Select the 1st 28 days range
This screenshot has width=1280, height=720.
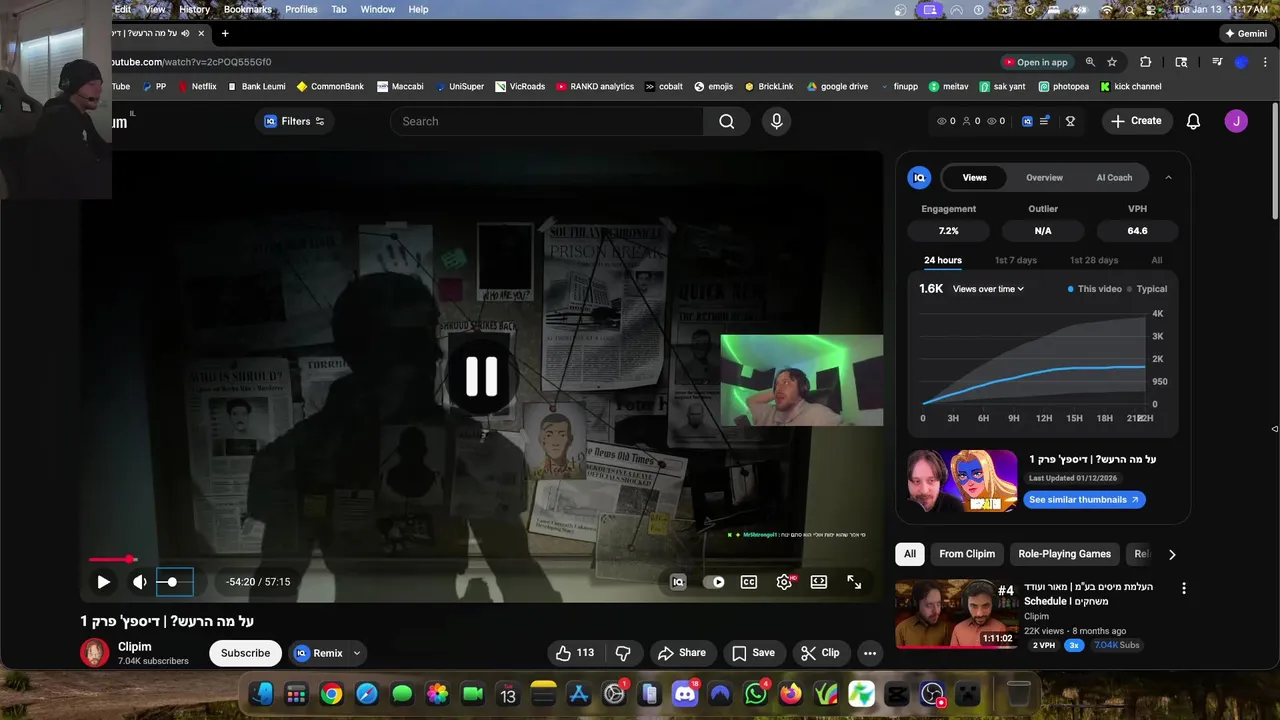pyautogui.click(x=1094, y=260)
